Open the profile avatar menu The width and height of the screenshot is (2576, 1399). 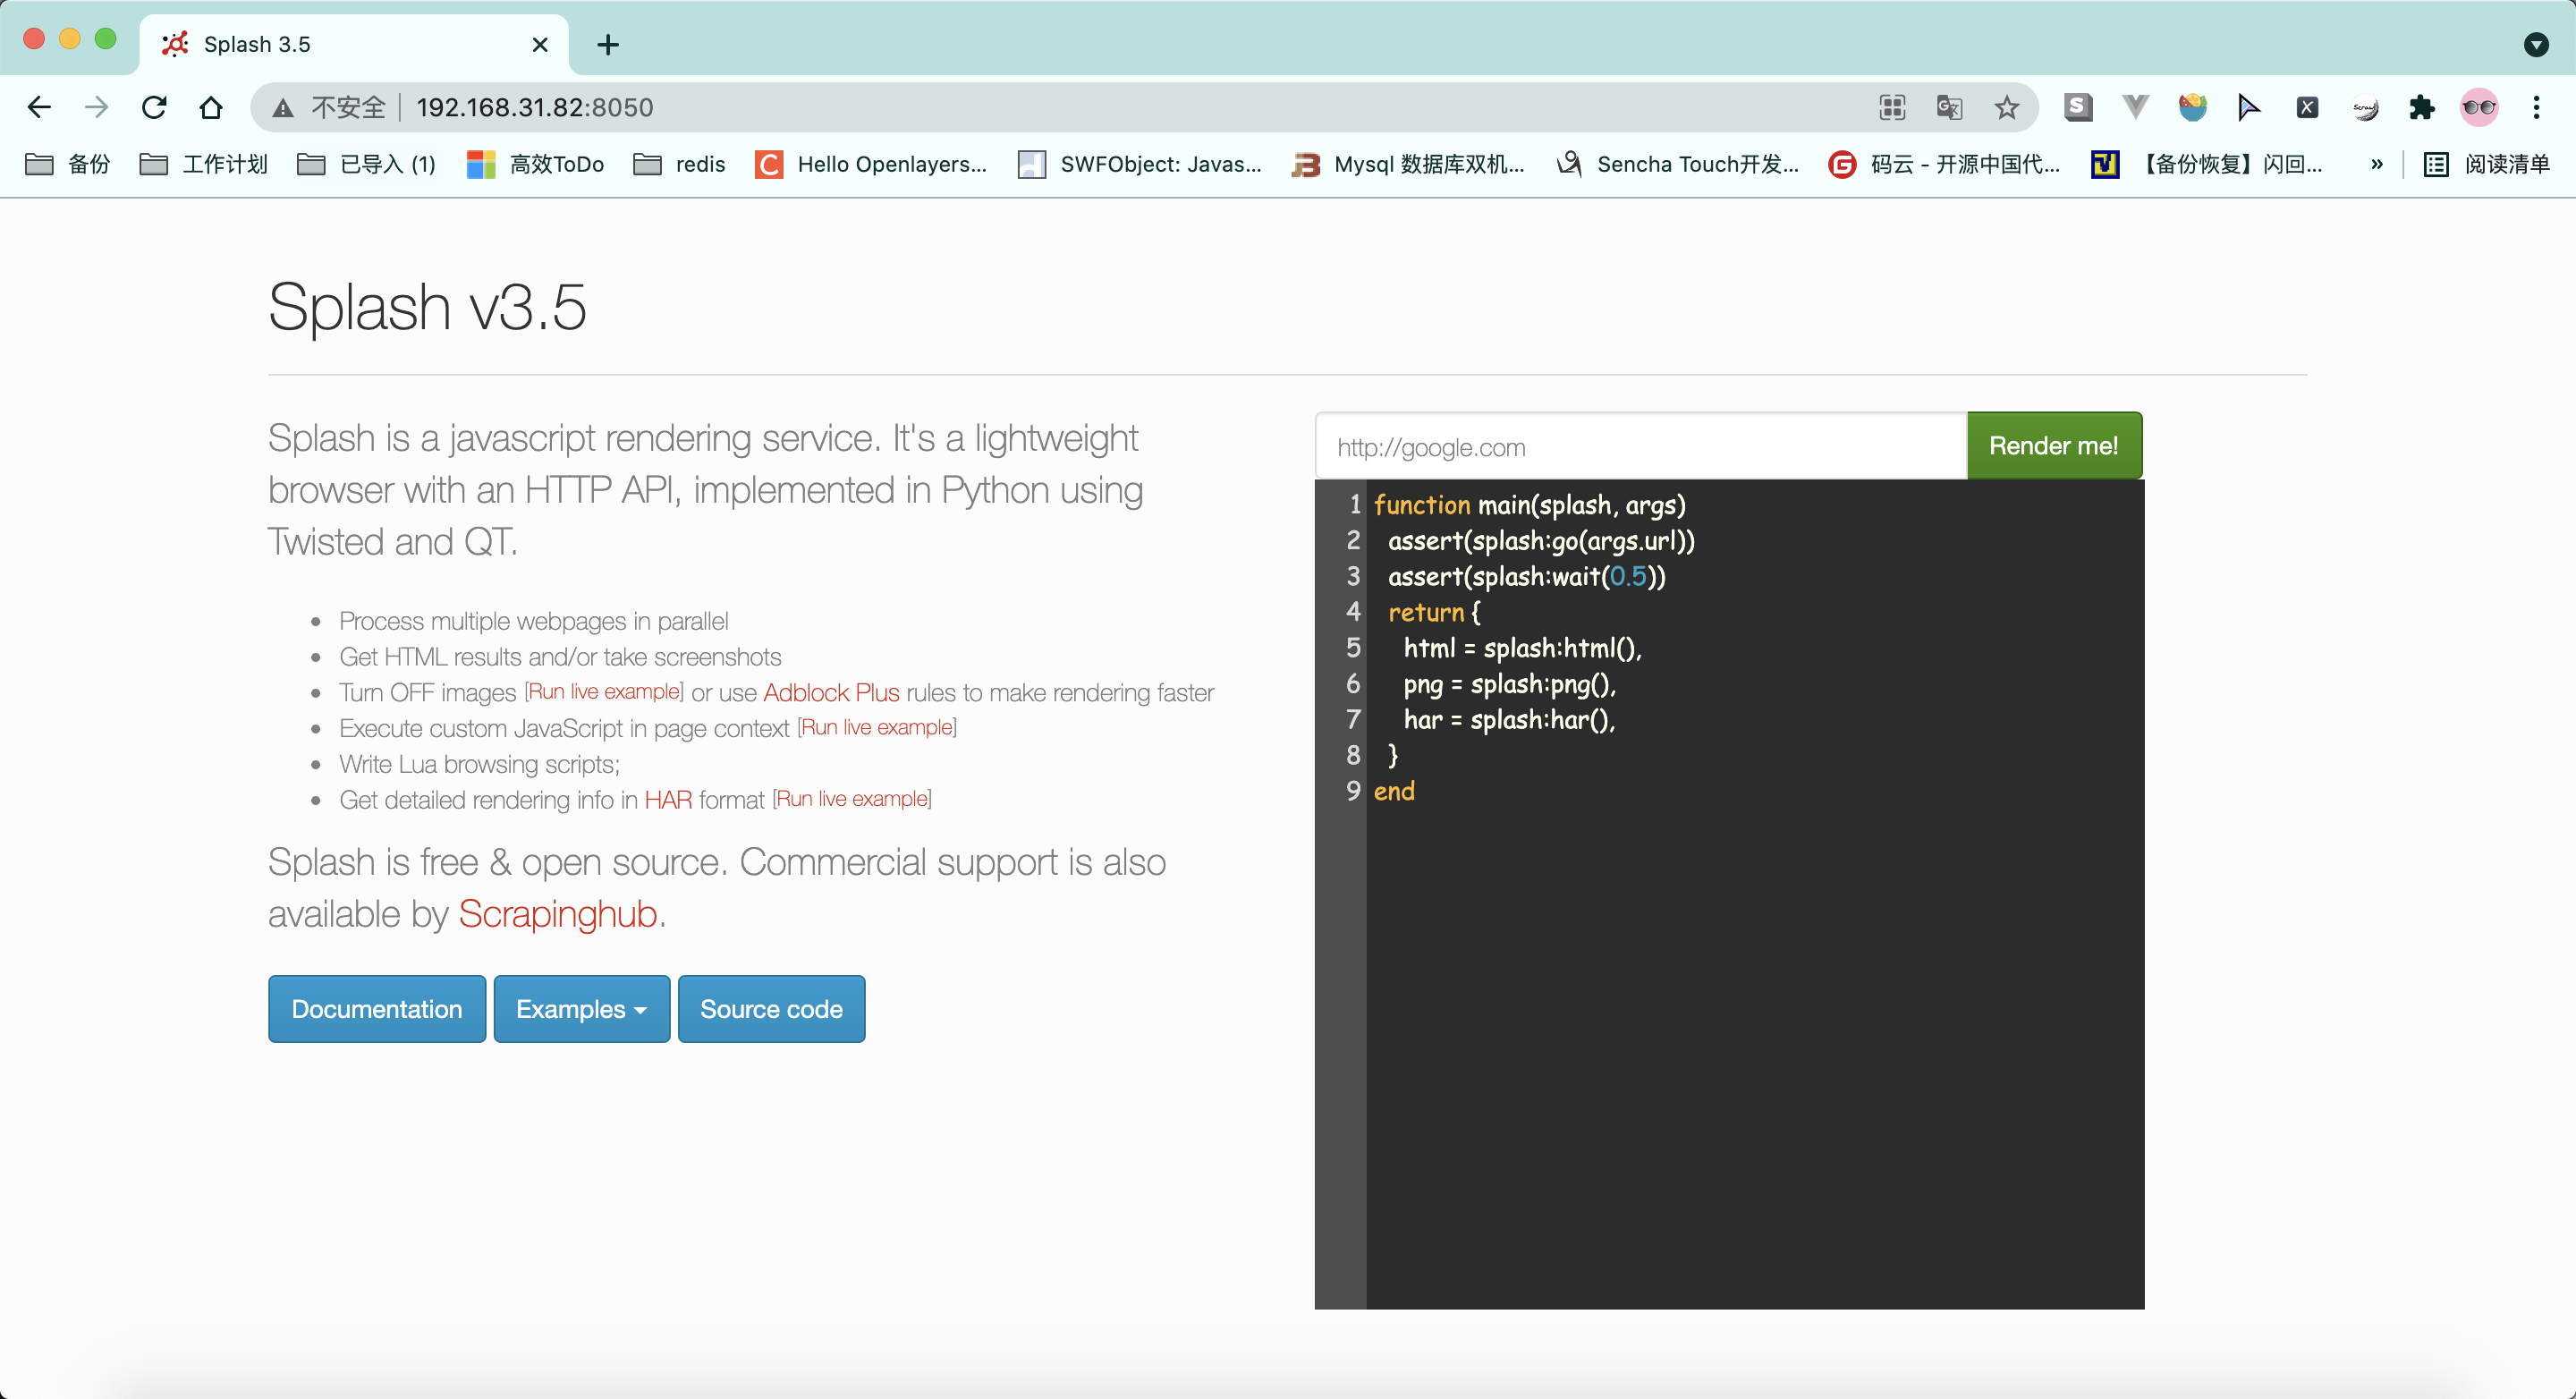coord(2479,107)
